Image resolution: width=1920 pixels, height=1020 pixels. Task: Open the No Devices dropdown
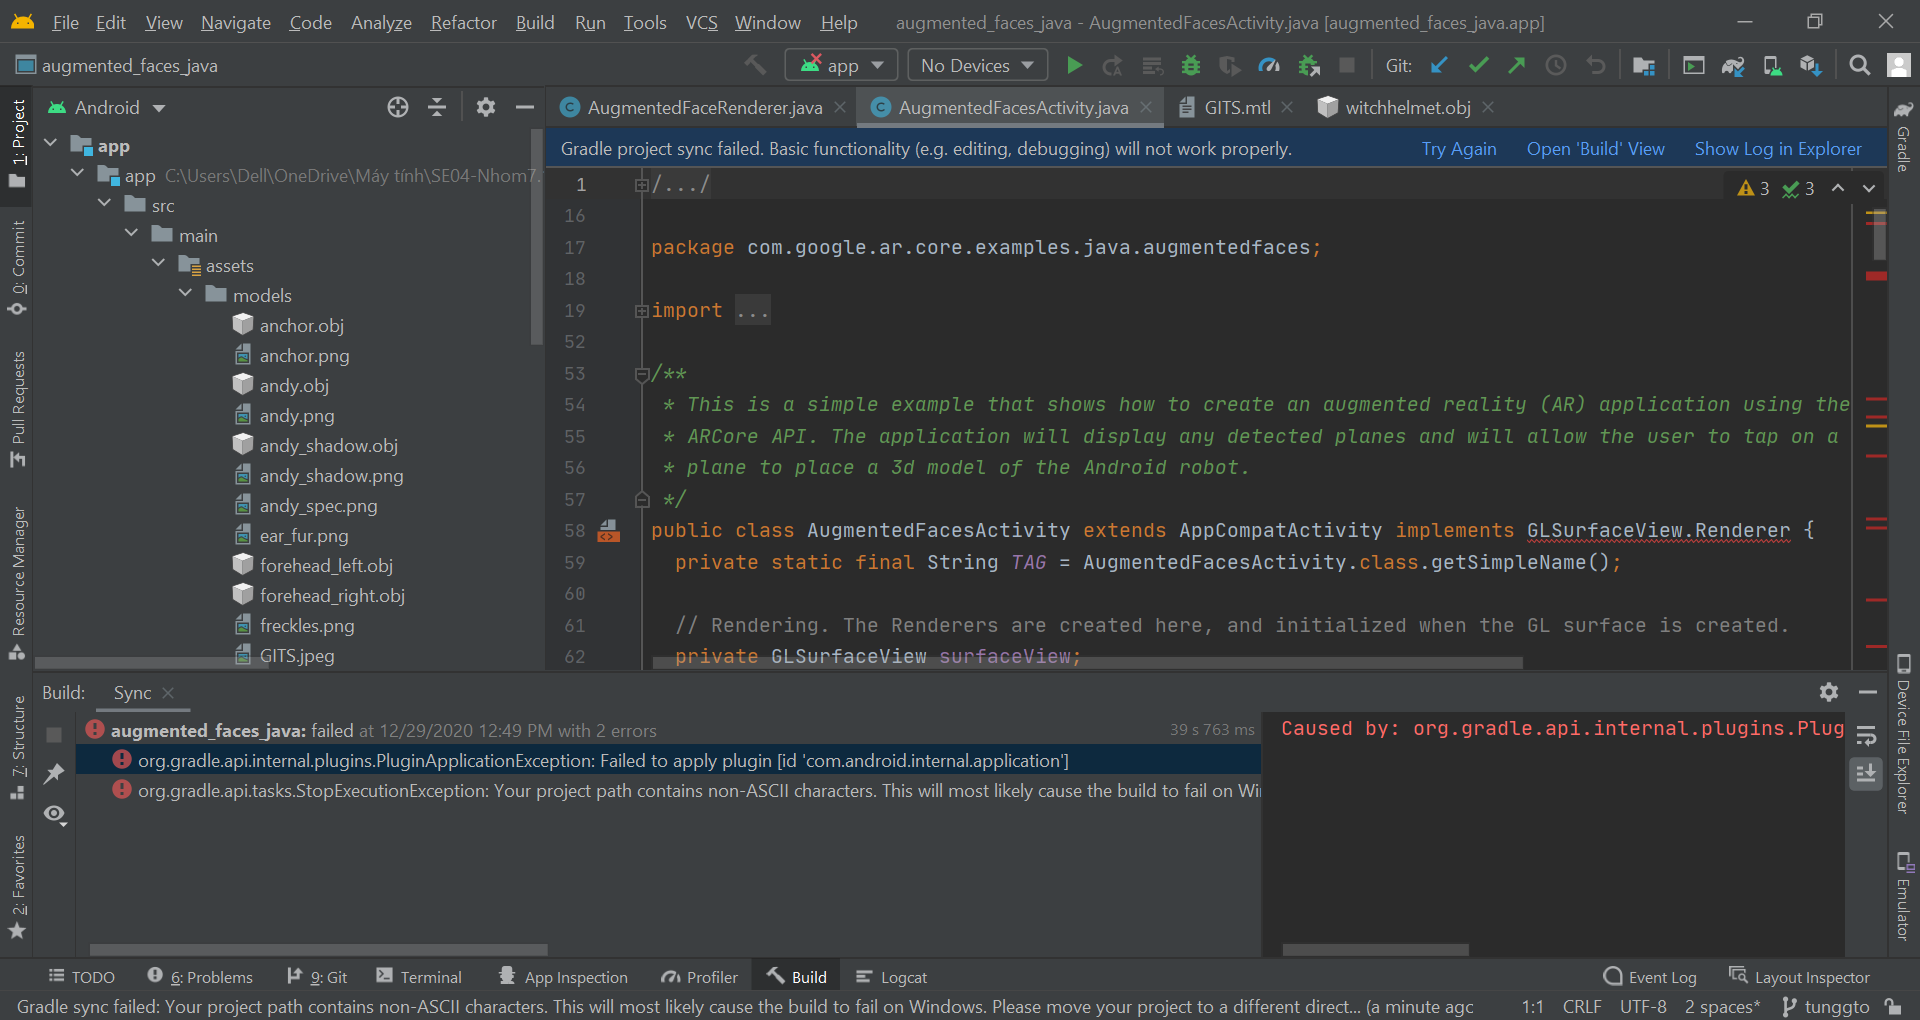click(977, 66)
